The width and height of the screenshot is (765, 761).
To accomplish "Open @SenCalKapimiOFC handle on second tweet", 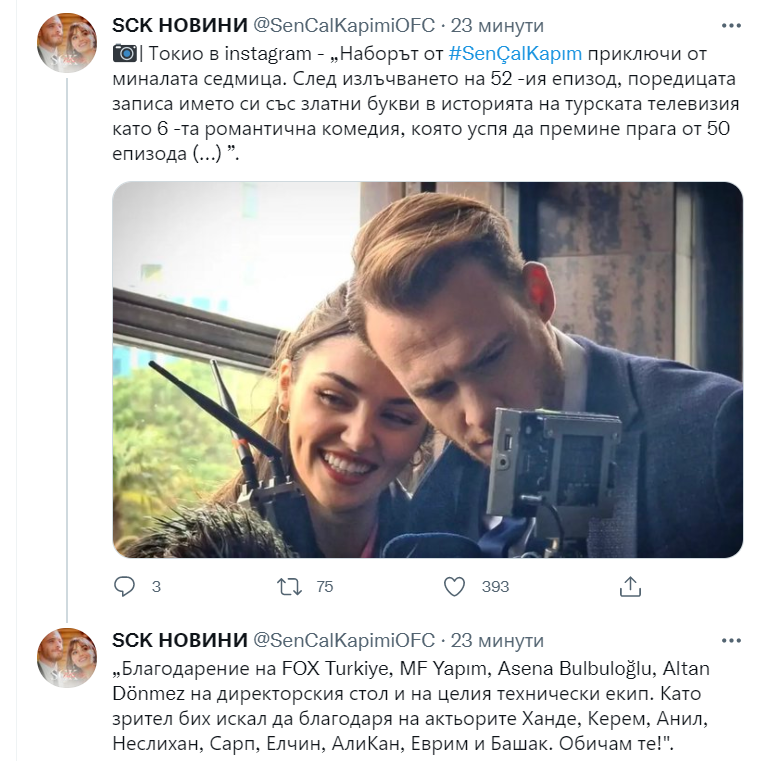I will [345, 640].
